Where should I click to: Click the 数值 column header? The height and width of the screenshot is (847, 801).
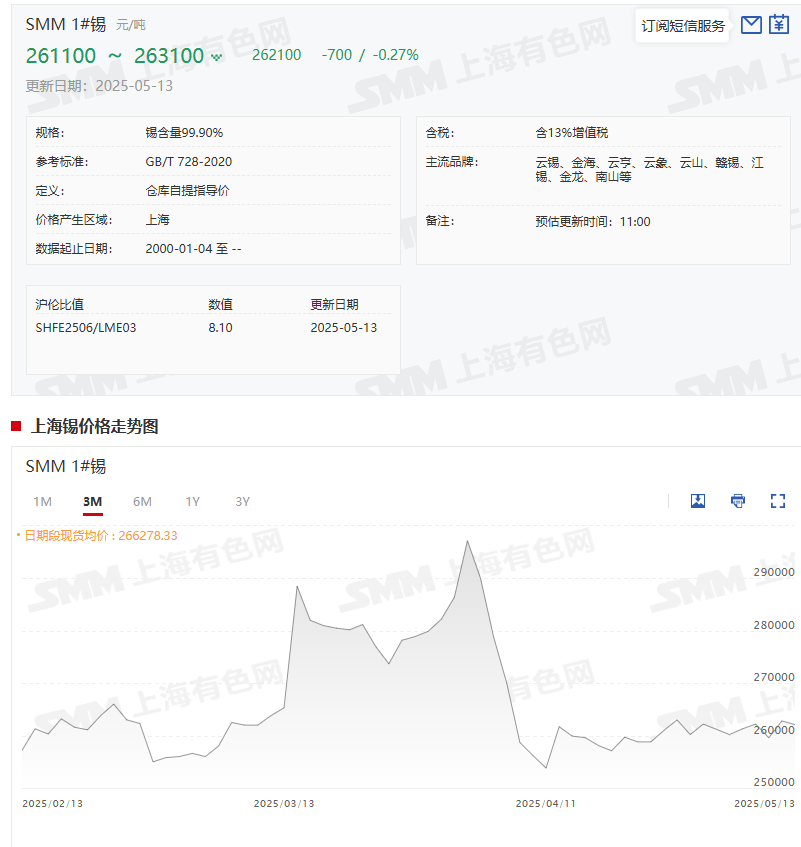(220, 304)
